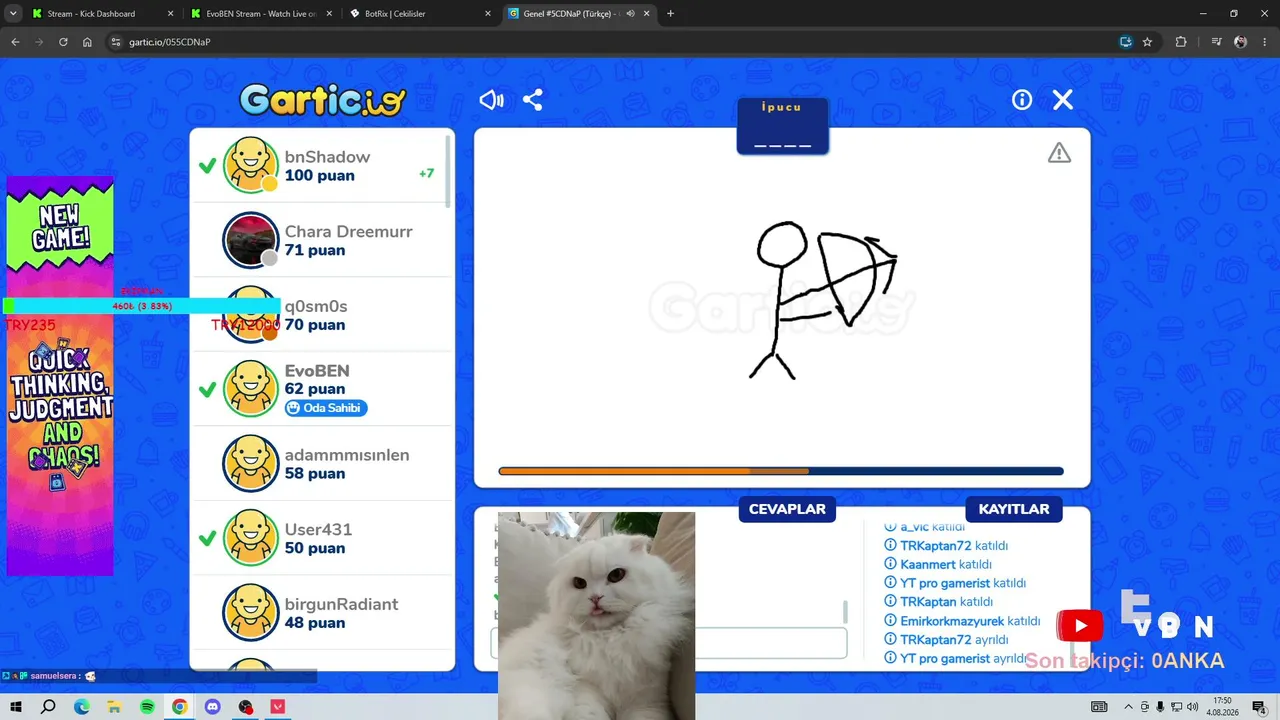This screenshot has width=1280, height=720.
Task: Click the NEW GAME advertisement banner
Action: pyautogui.click(x=60, y=375)
